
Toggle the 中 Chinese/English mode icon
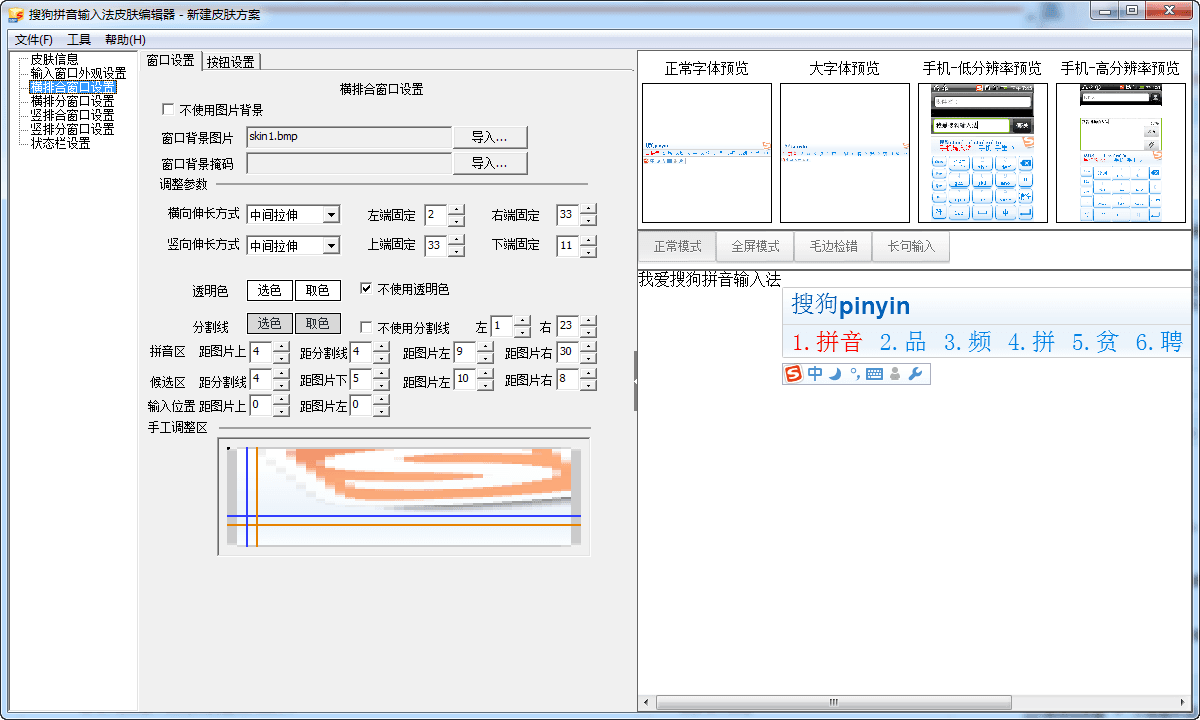click(x=815, y=374)
